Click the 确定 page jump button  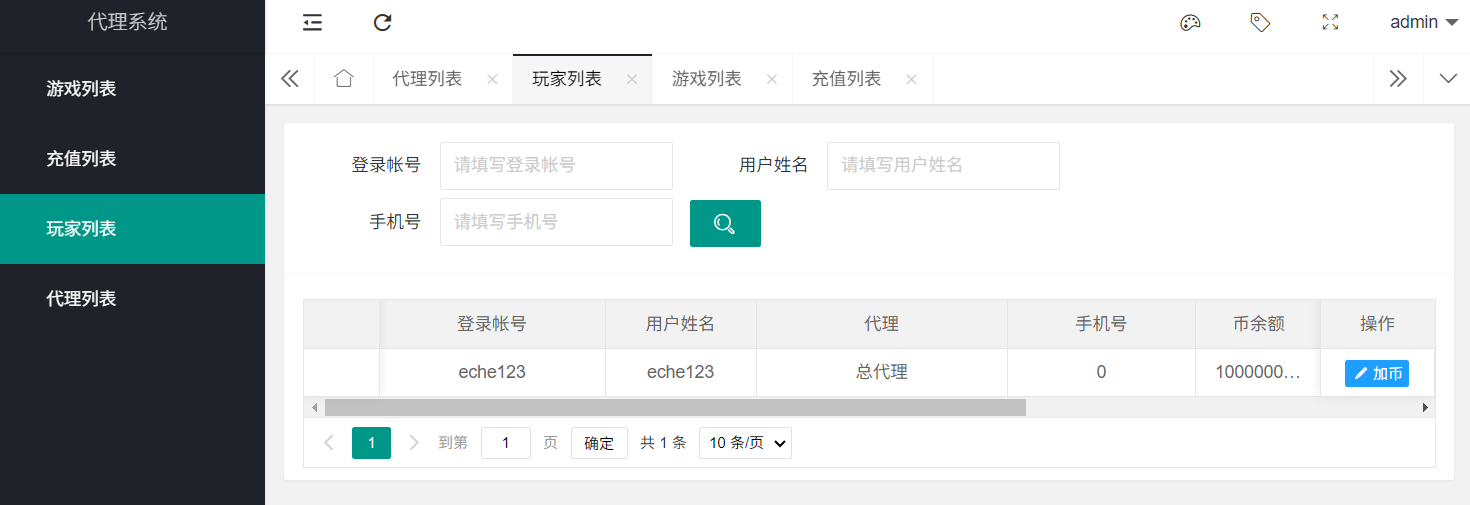[599, 443]
